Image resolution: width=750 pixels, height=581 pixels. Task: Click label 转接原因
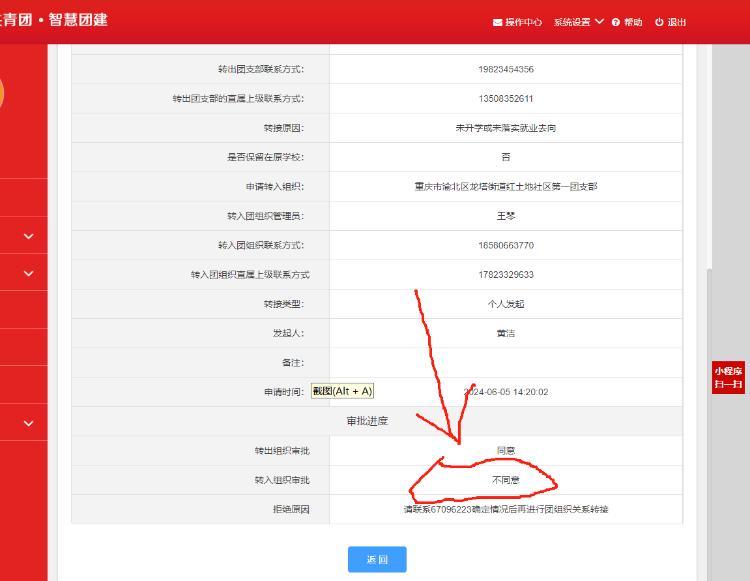point(284,128)
